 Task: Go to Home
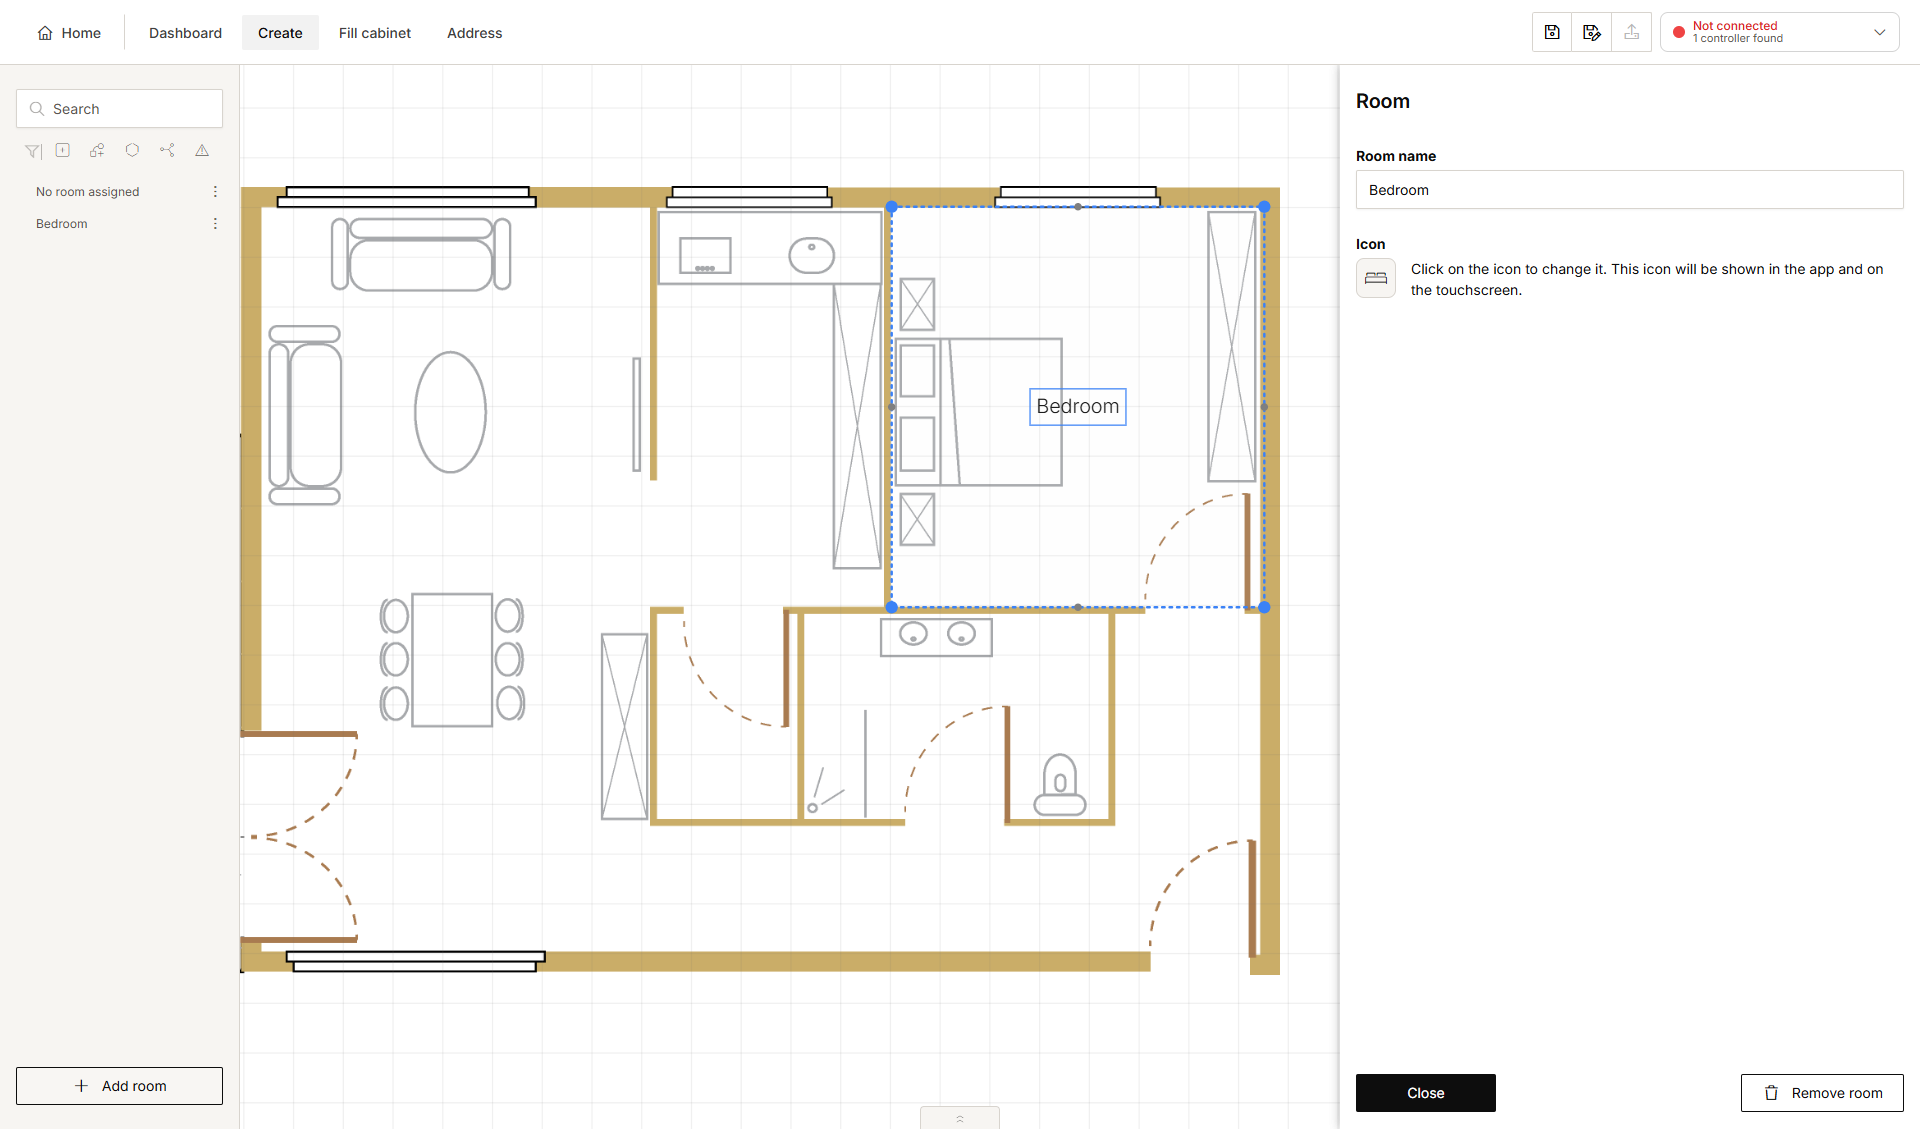69,33
